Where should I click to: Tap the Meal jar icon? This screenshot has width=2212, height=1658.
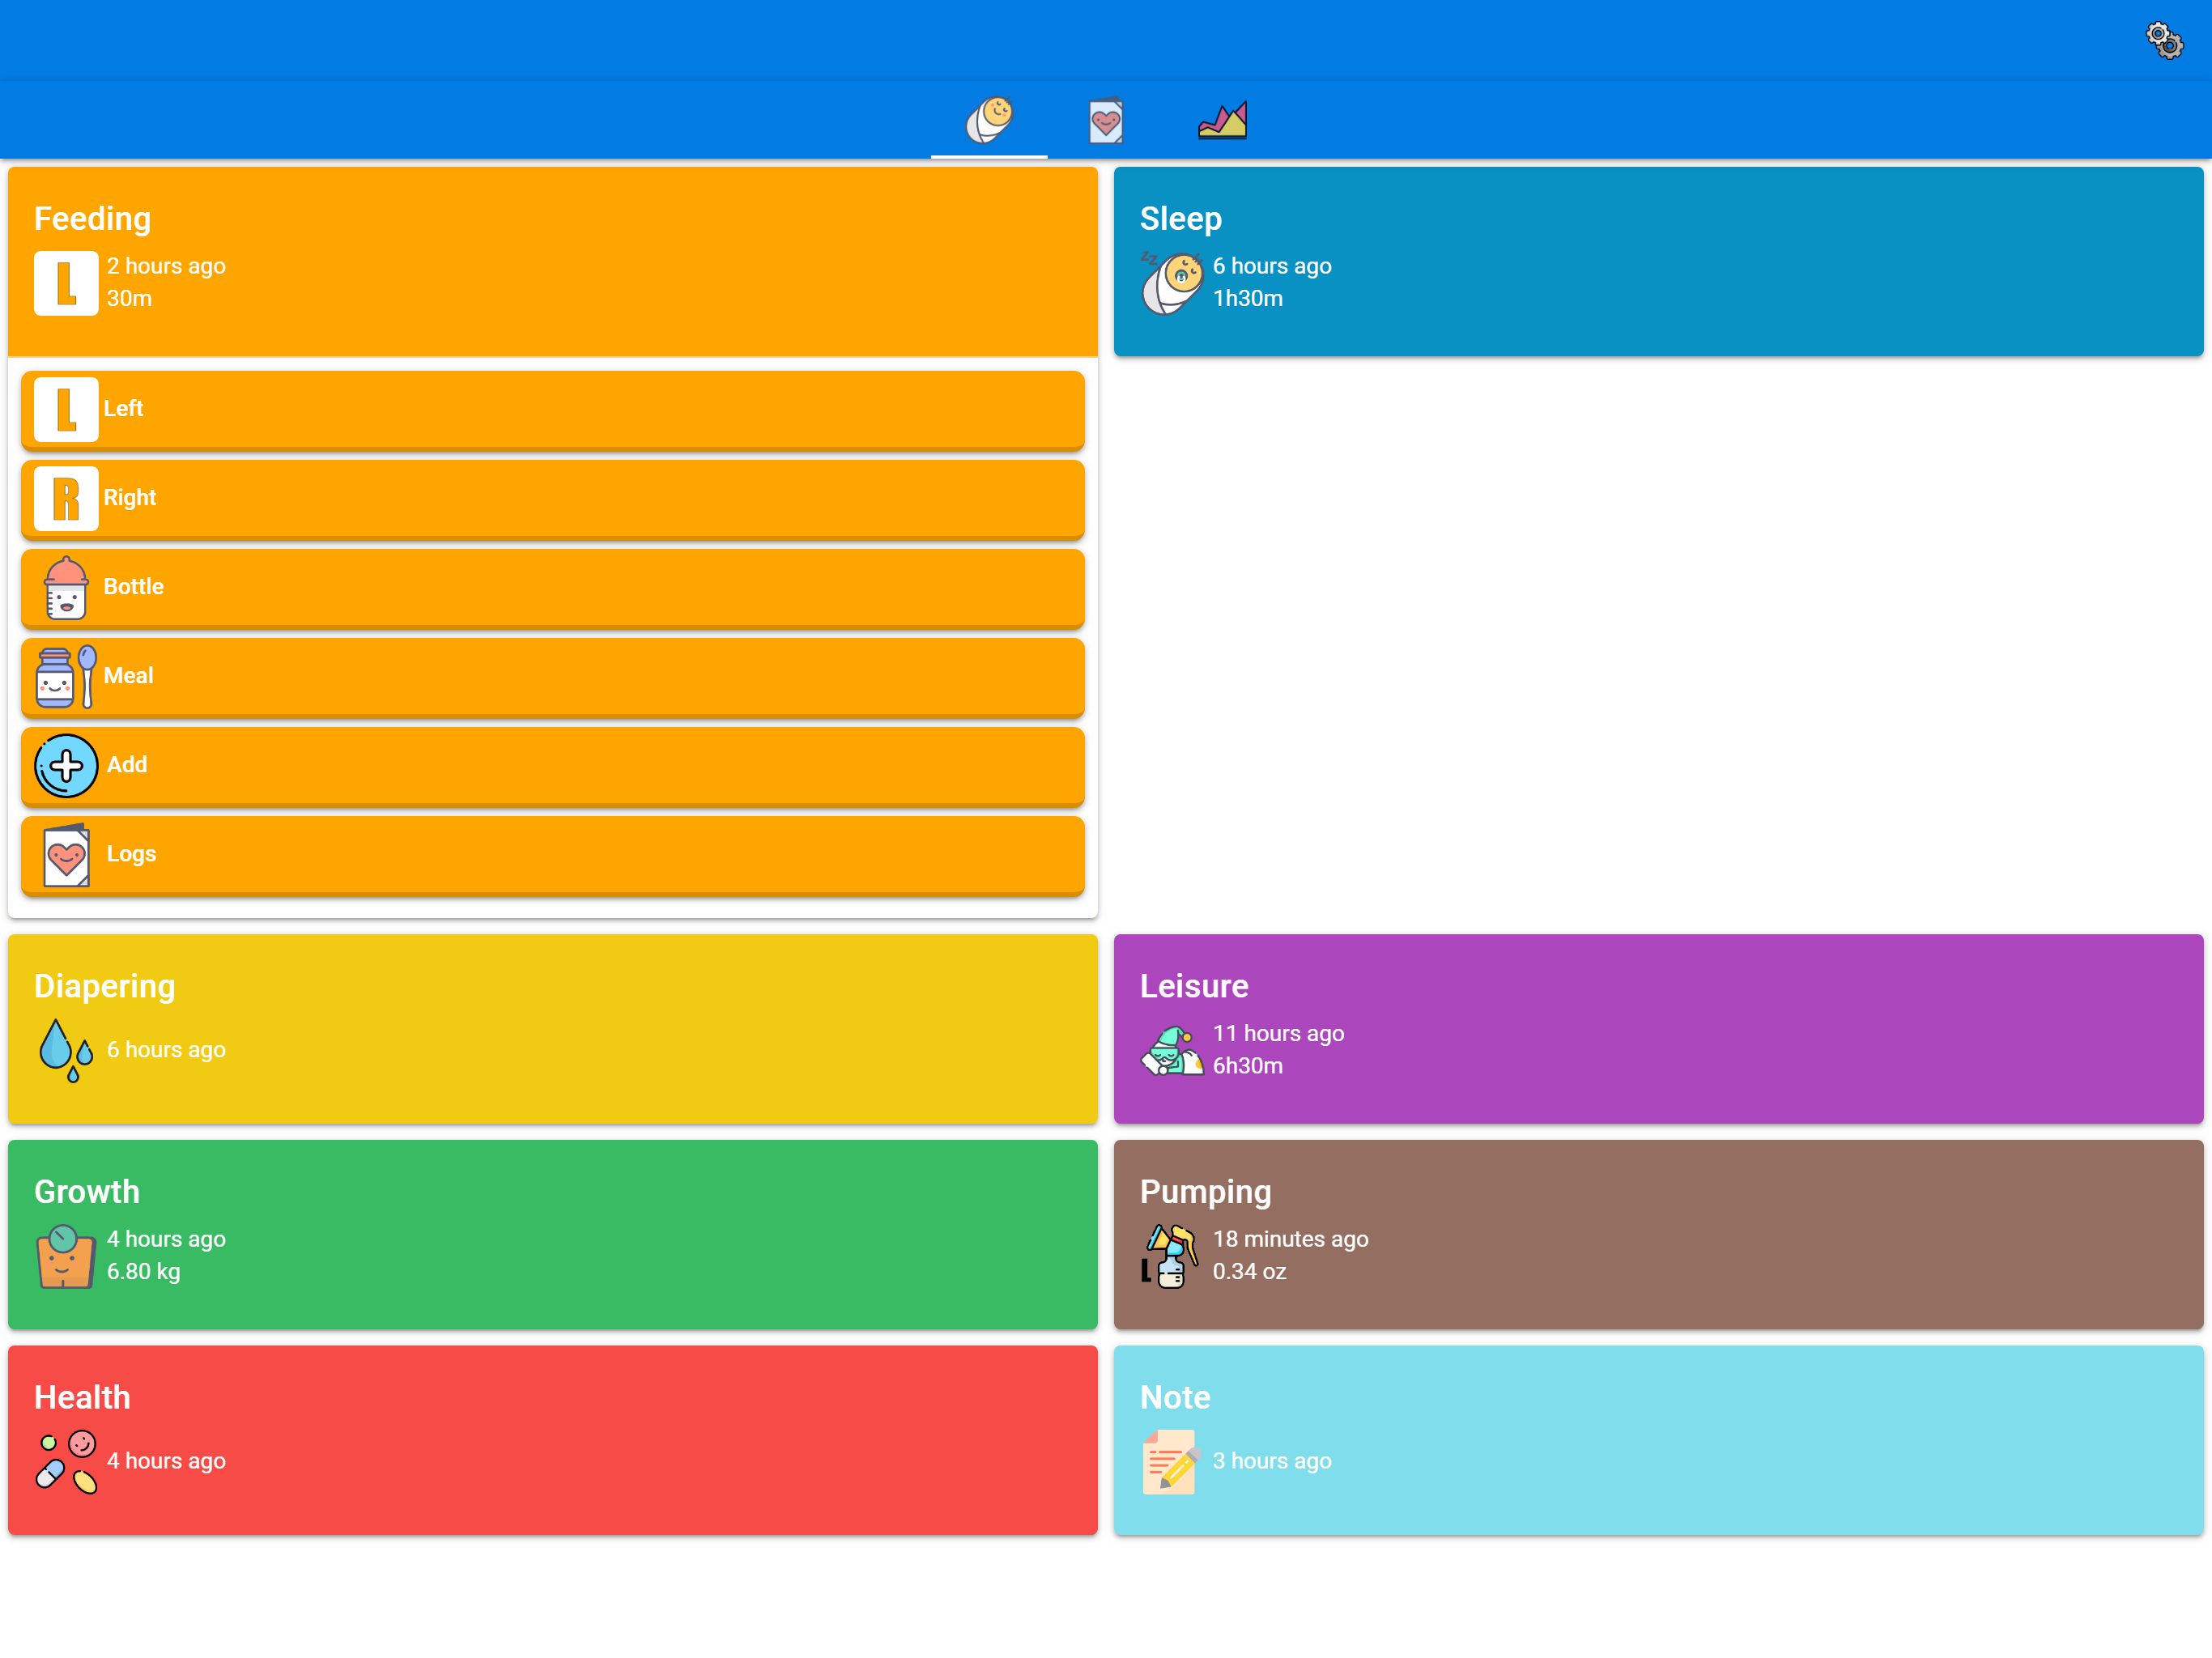66,676
